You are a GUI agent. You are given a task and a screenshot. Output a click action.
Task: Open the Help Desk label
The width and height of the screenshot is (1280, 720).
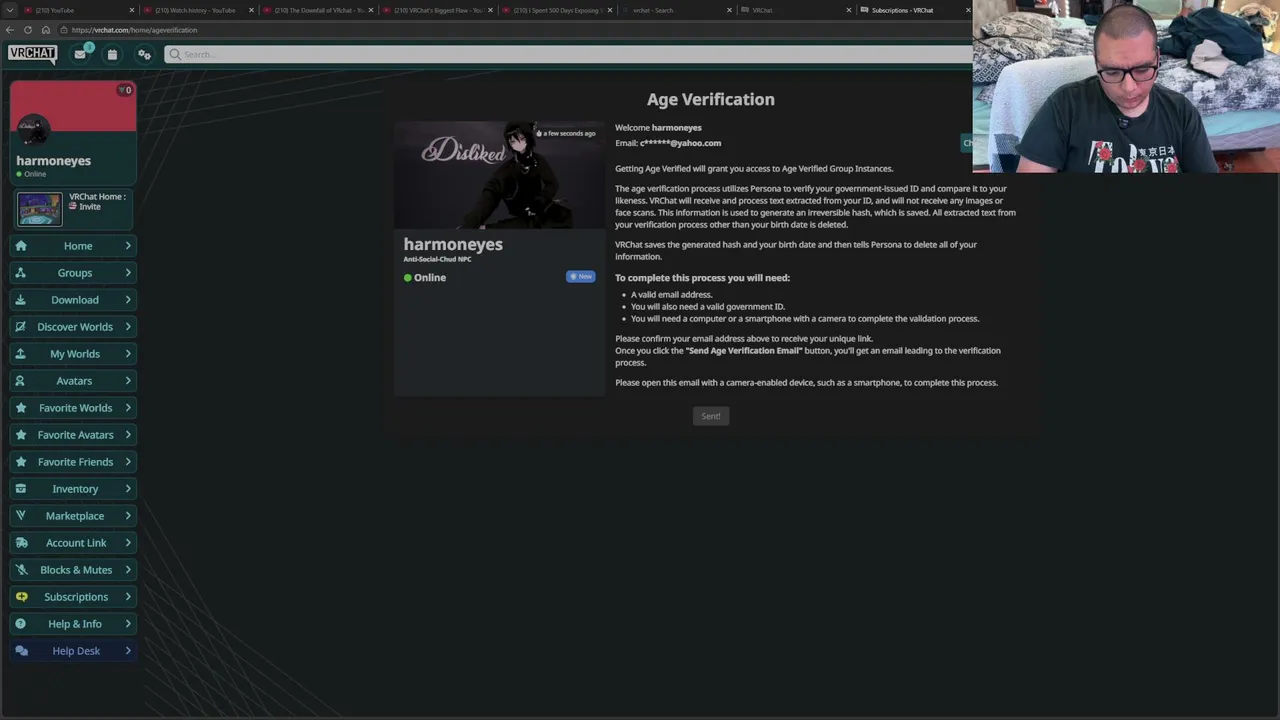76,651
